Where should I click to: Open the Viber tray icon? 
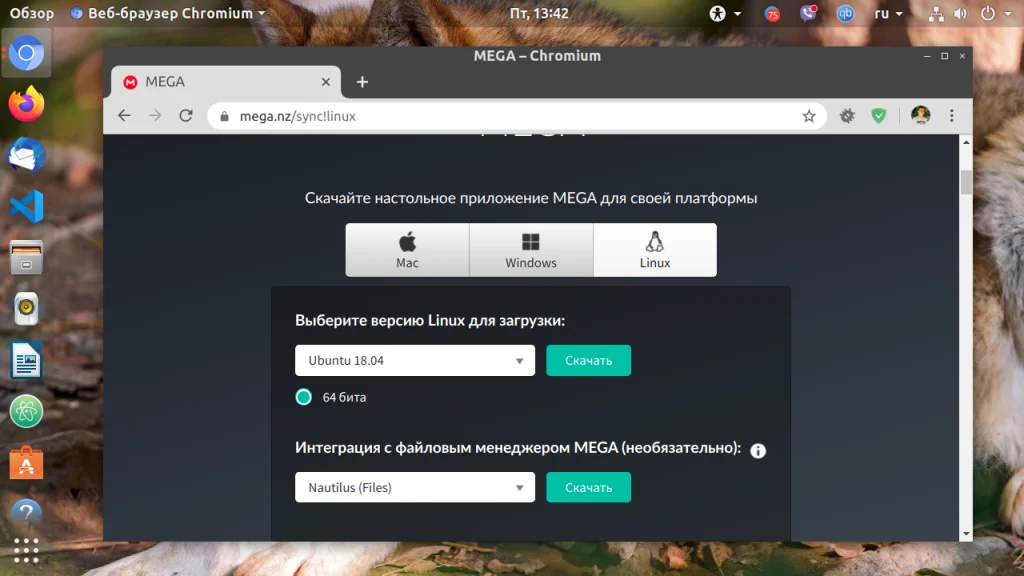coord(808,14)
